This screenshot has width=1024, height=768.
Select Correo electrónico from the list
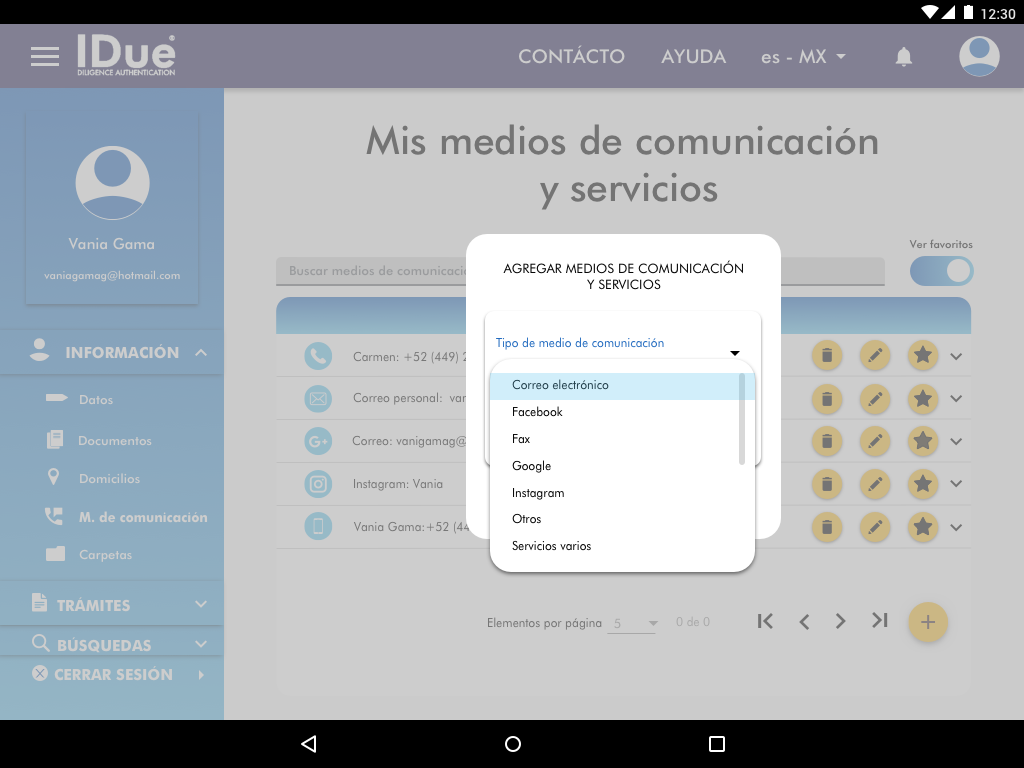[x=560, y=385]
